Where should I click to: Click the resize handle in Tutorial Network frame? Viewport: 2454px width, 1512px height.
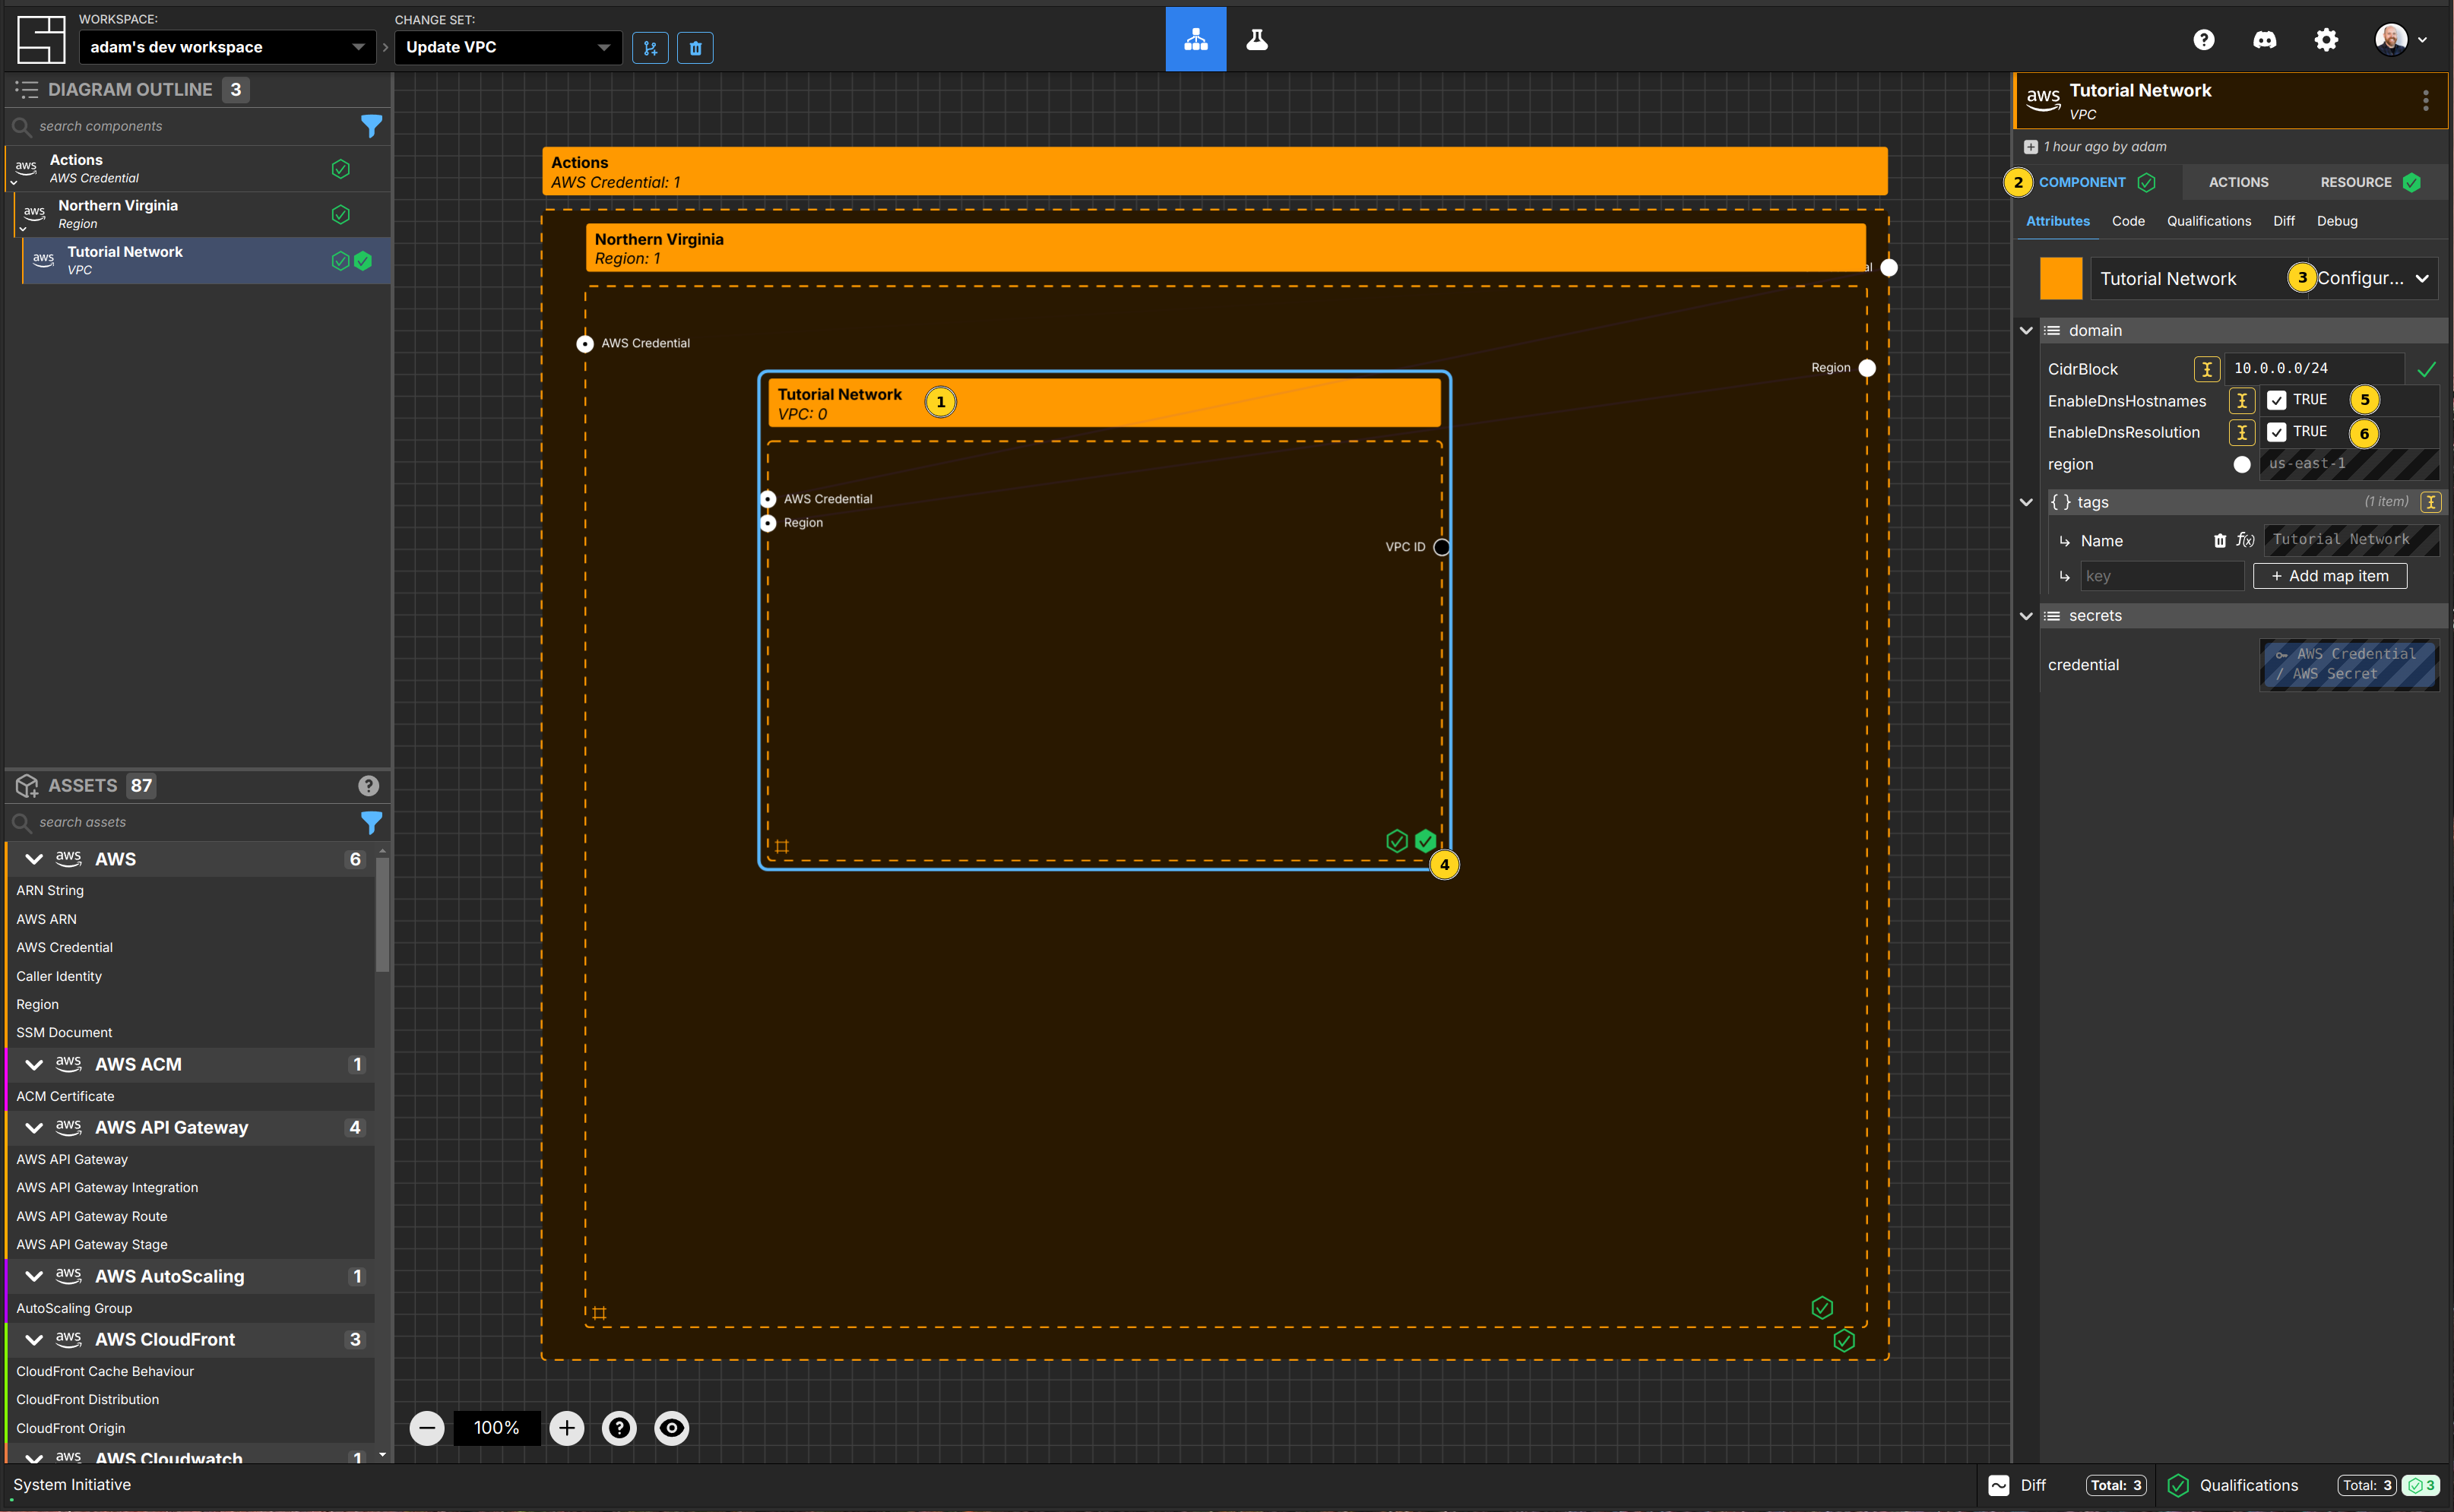[782, 847]
